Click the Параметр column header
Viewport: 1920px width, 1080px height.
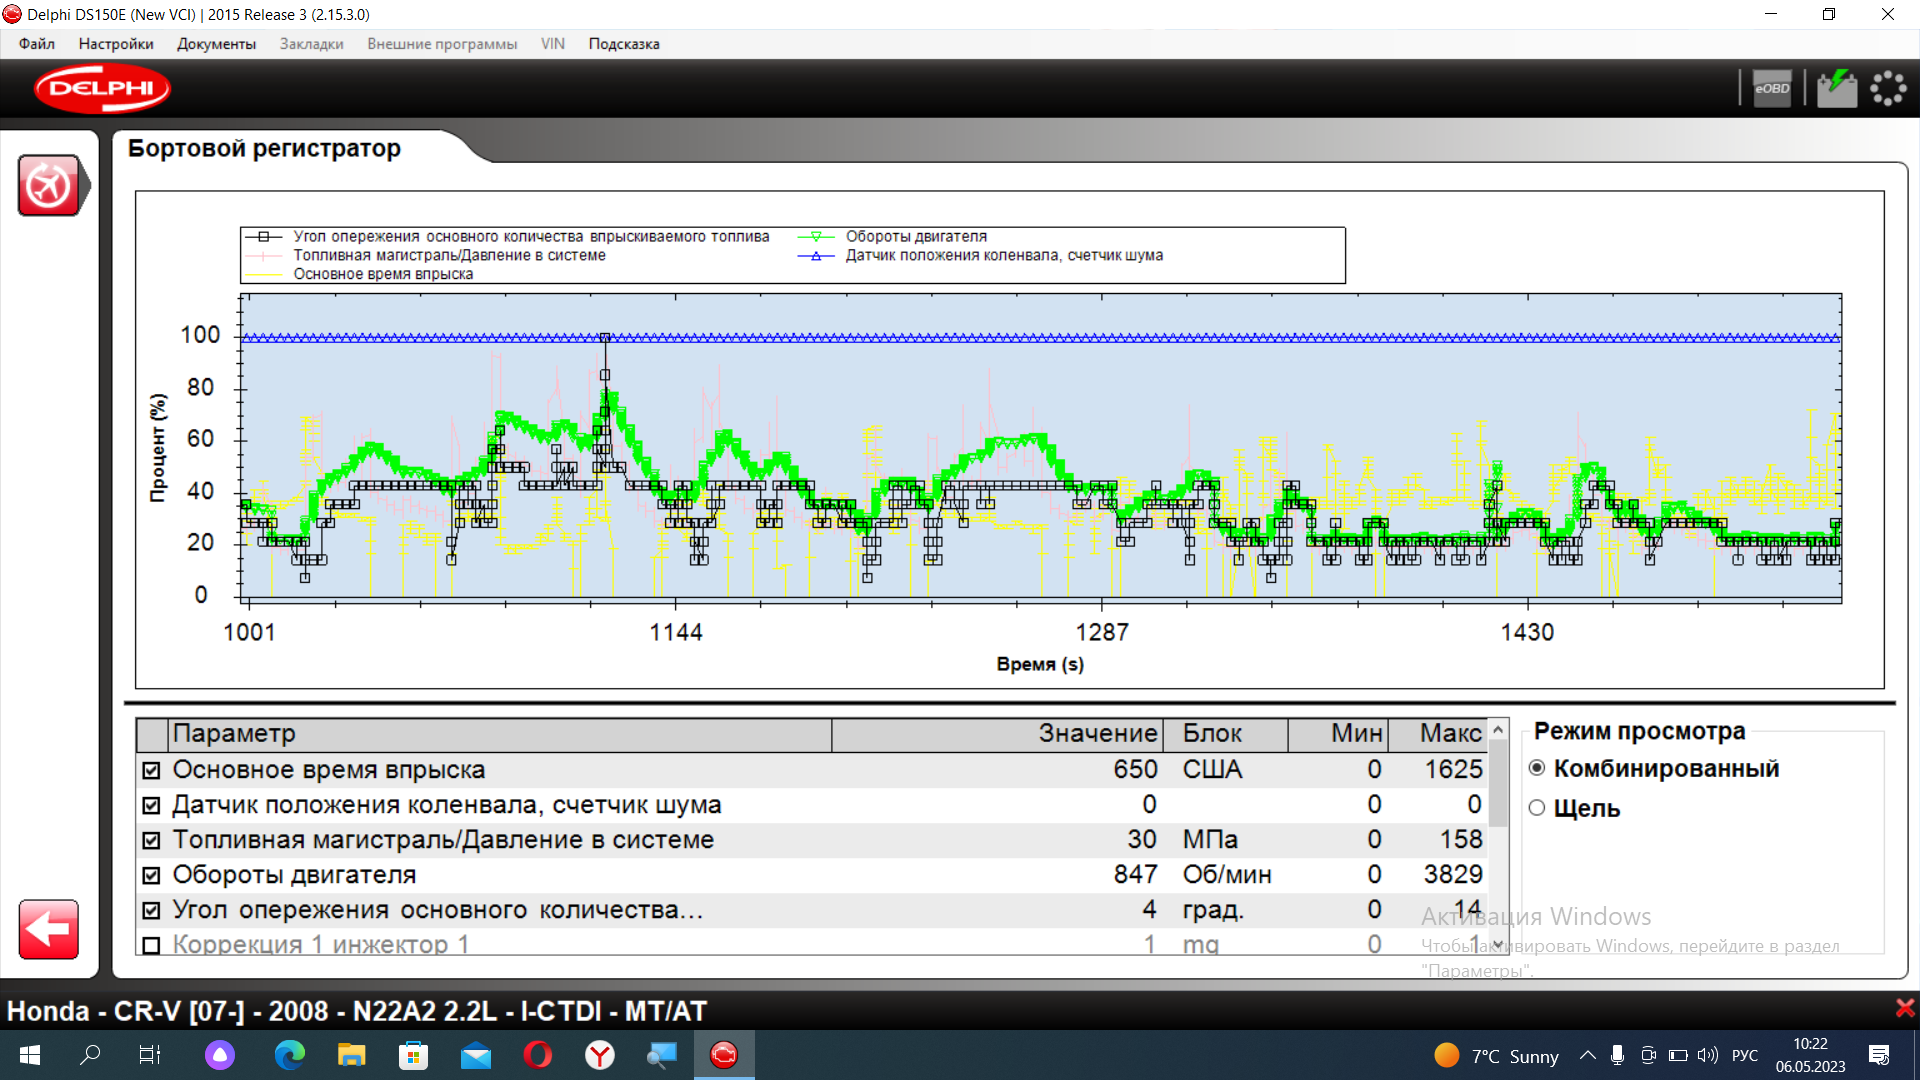point(500,734)
